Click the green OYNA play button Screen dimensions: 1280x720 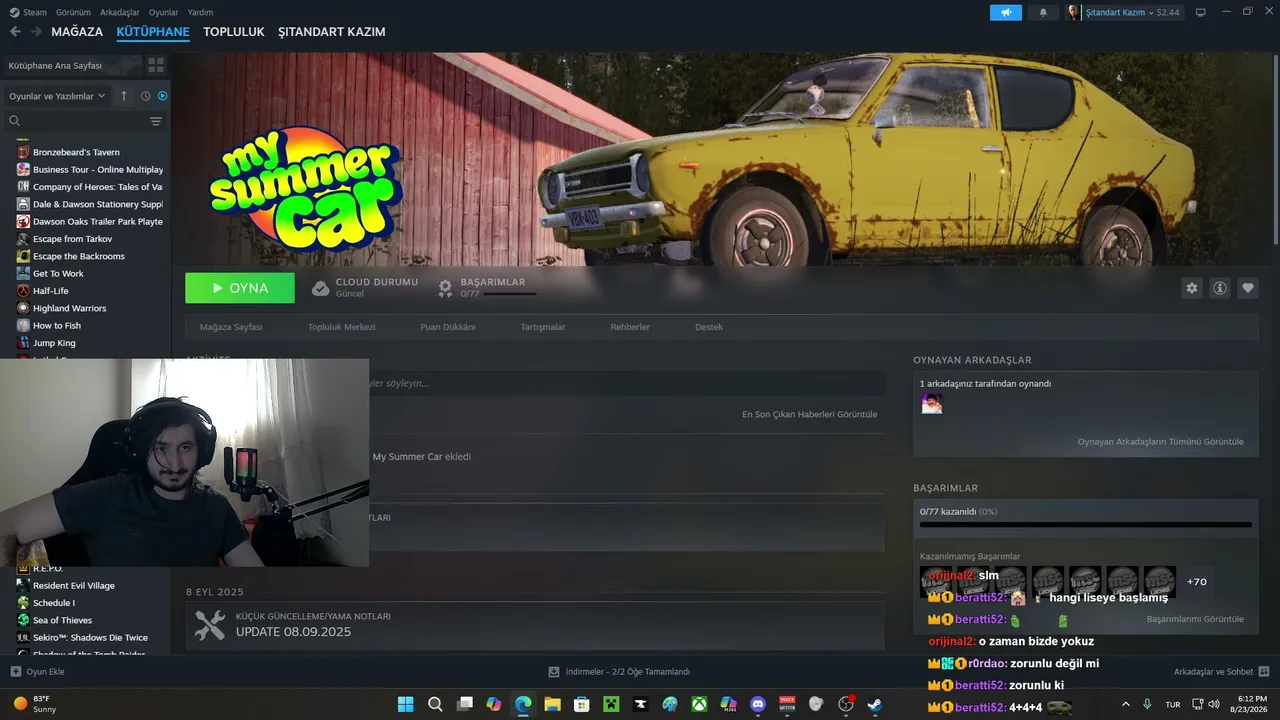click(240, 288)
